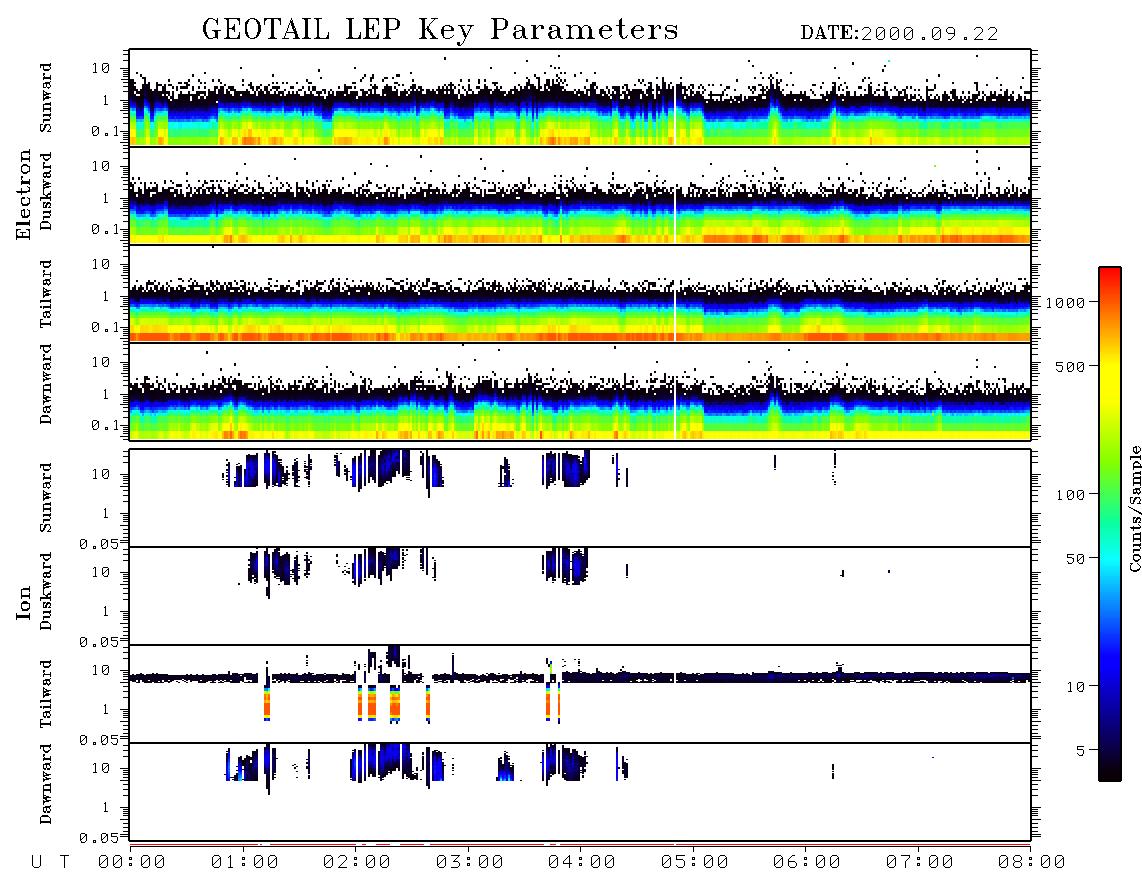This screenshot has width=1142, height=880.
Task: Click the 01:00 time tick label
Action: pyautogui.click(x=245, y=863)
